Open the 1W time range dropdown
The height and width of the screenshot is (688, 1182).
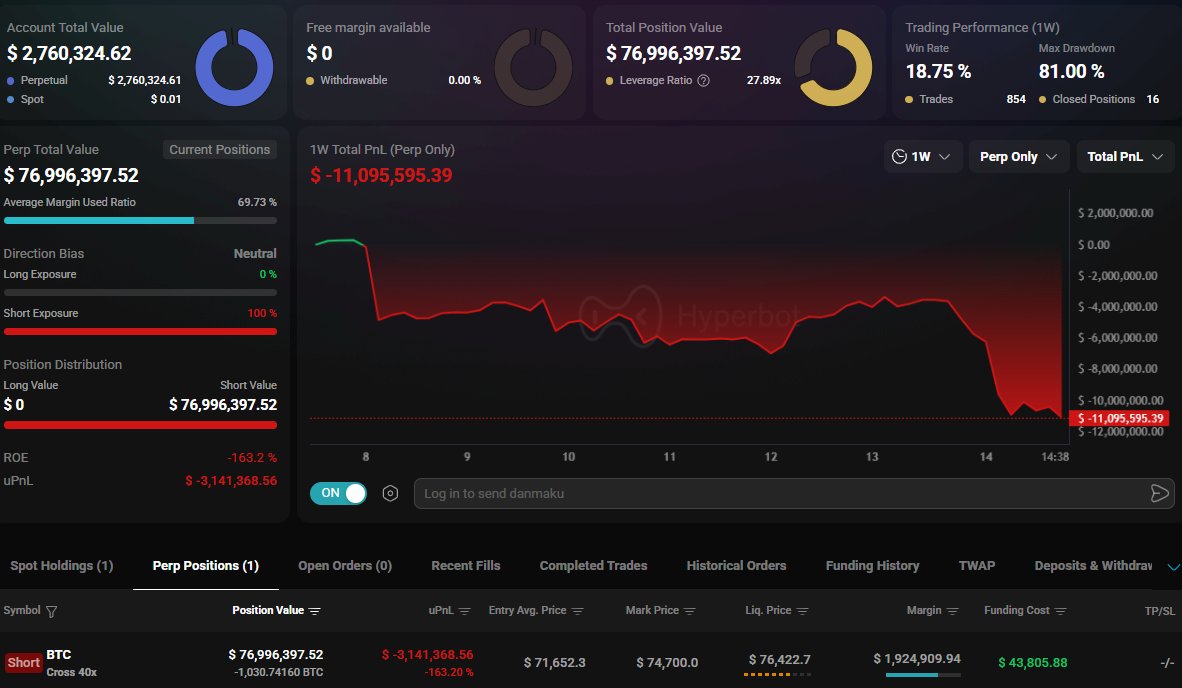click(x=923, y=157)
